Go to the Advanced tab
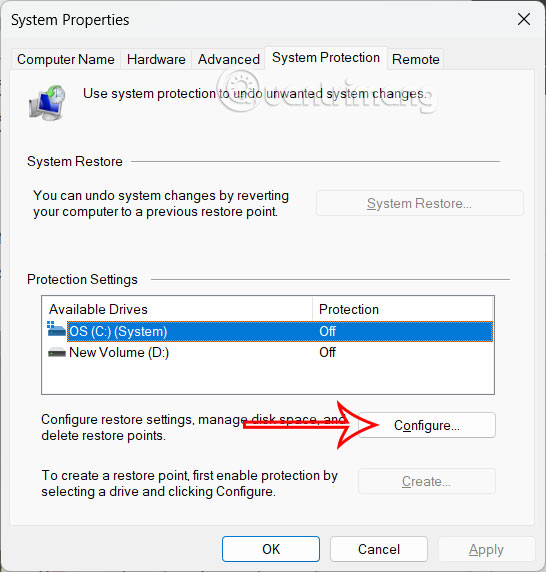Image resolution: width=546 pixels, height=572 pixels. [229, 59]
